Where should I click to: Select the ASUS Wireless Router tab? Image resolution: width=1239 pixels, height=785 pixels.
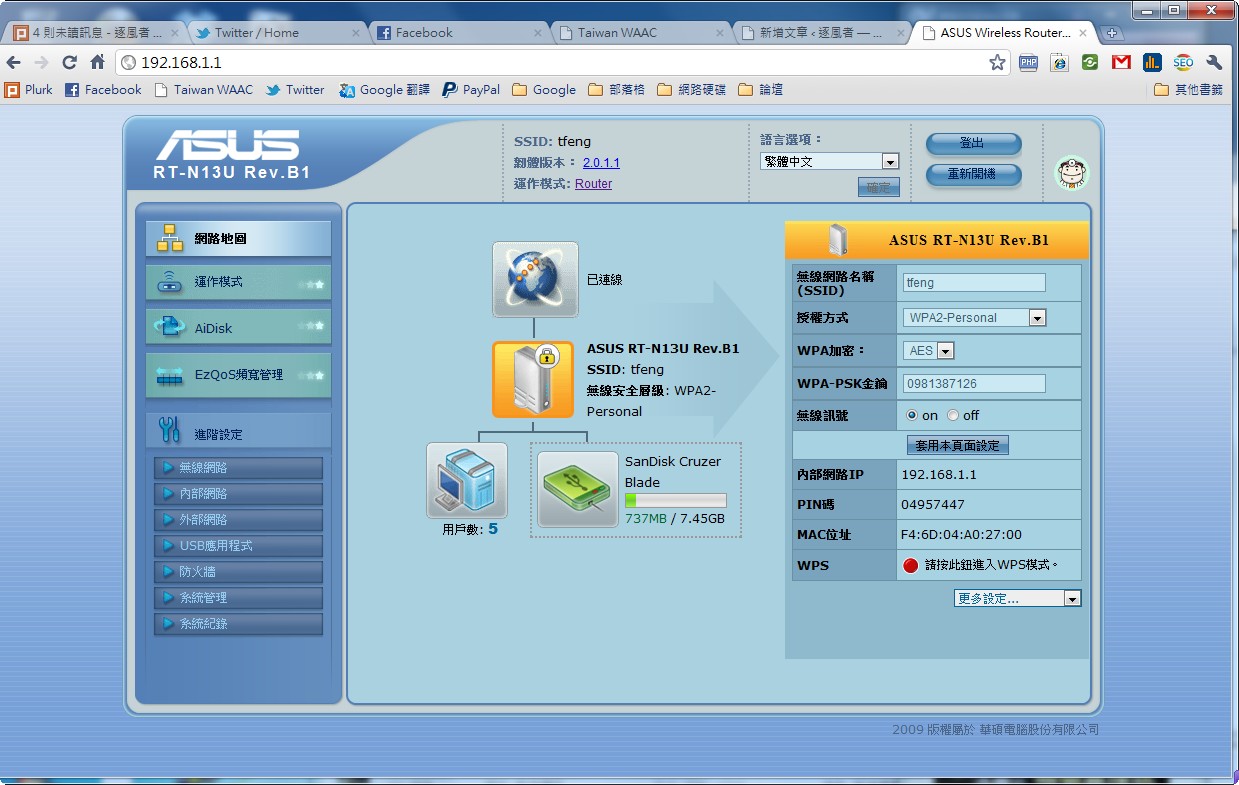[x=1006, y=33]
